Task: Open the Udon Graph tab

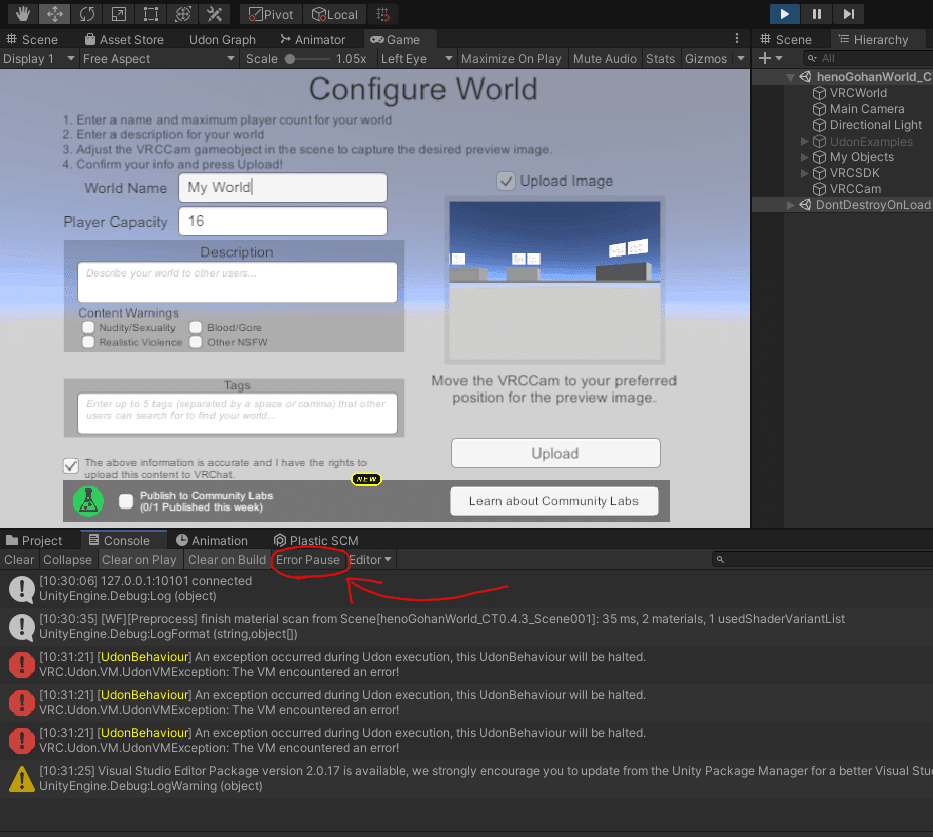Action: click(x=223, y=40)
